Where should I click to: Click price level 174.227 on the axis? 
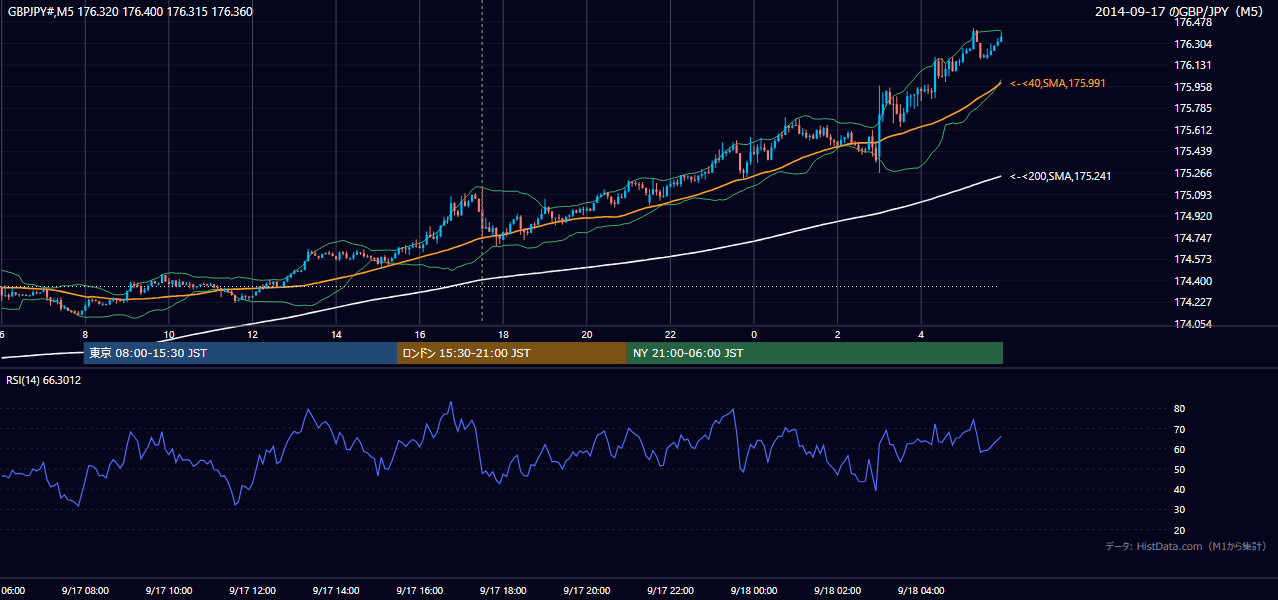click(x=1193, y=302)
